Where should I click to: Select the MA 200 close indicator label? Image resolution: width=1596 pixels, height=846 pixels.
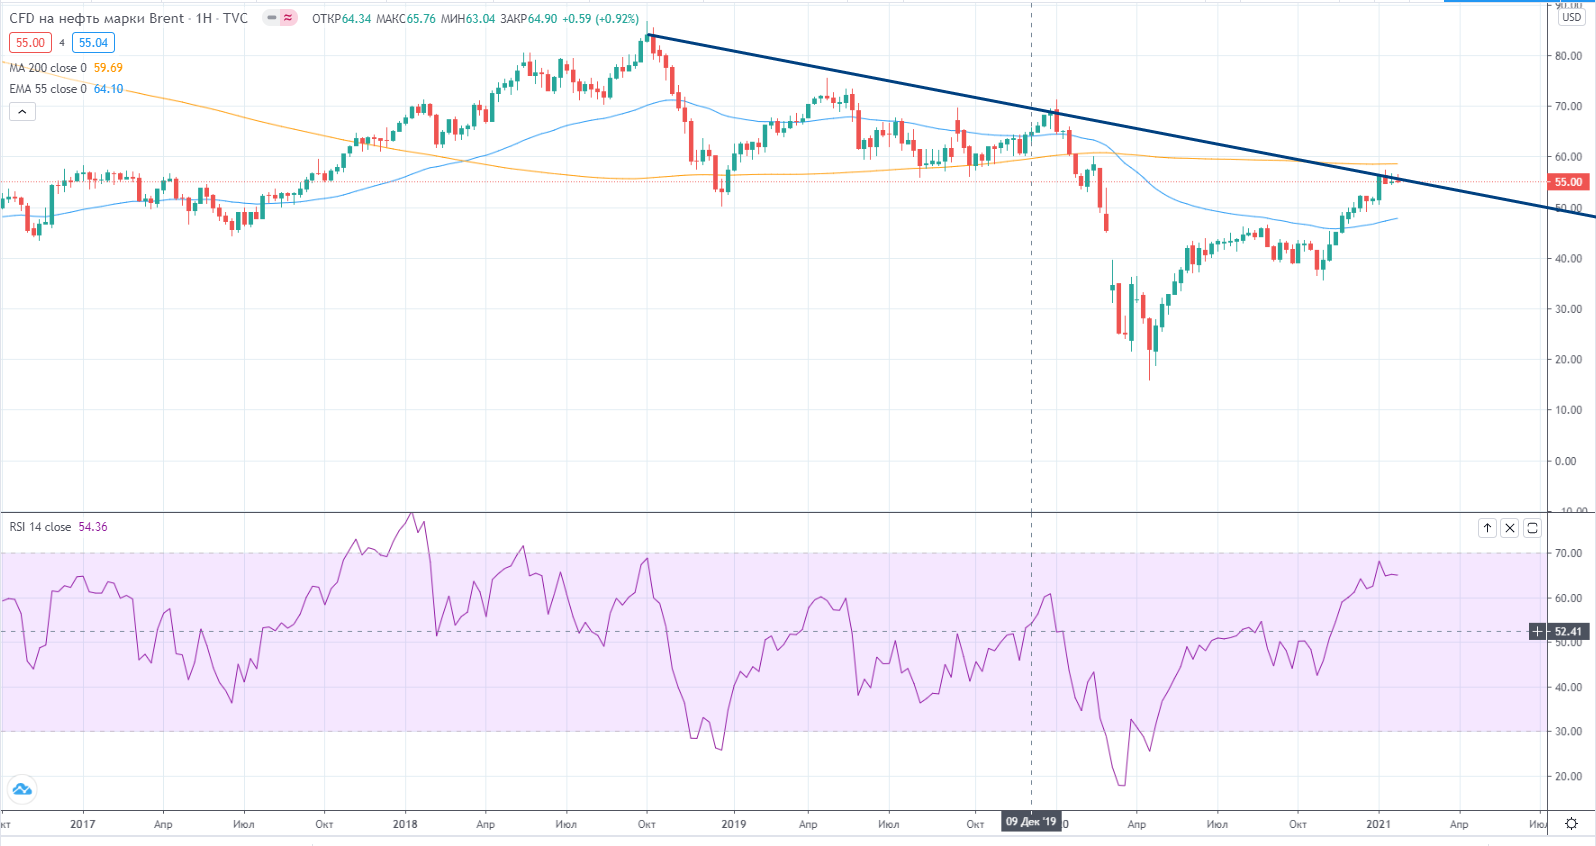click(x=48, y=68)
